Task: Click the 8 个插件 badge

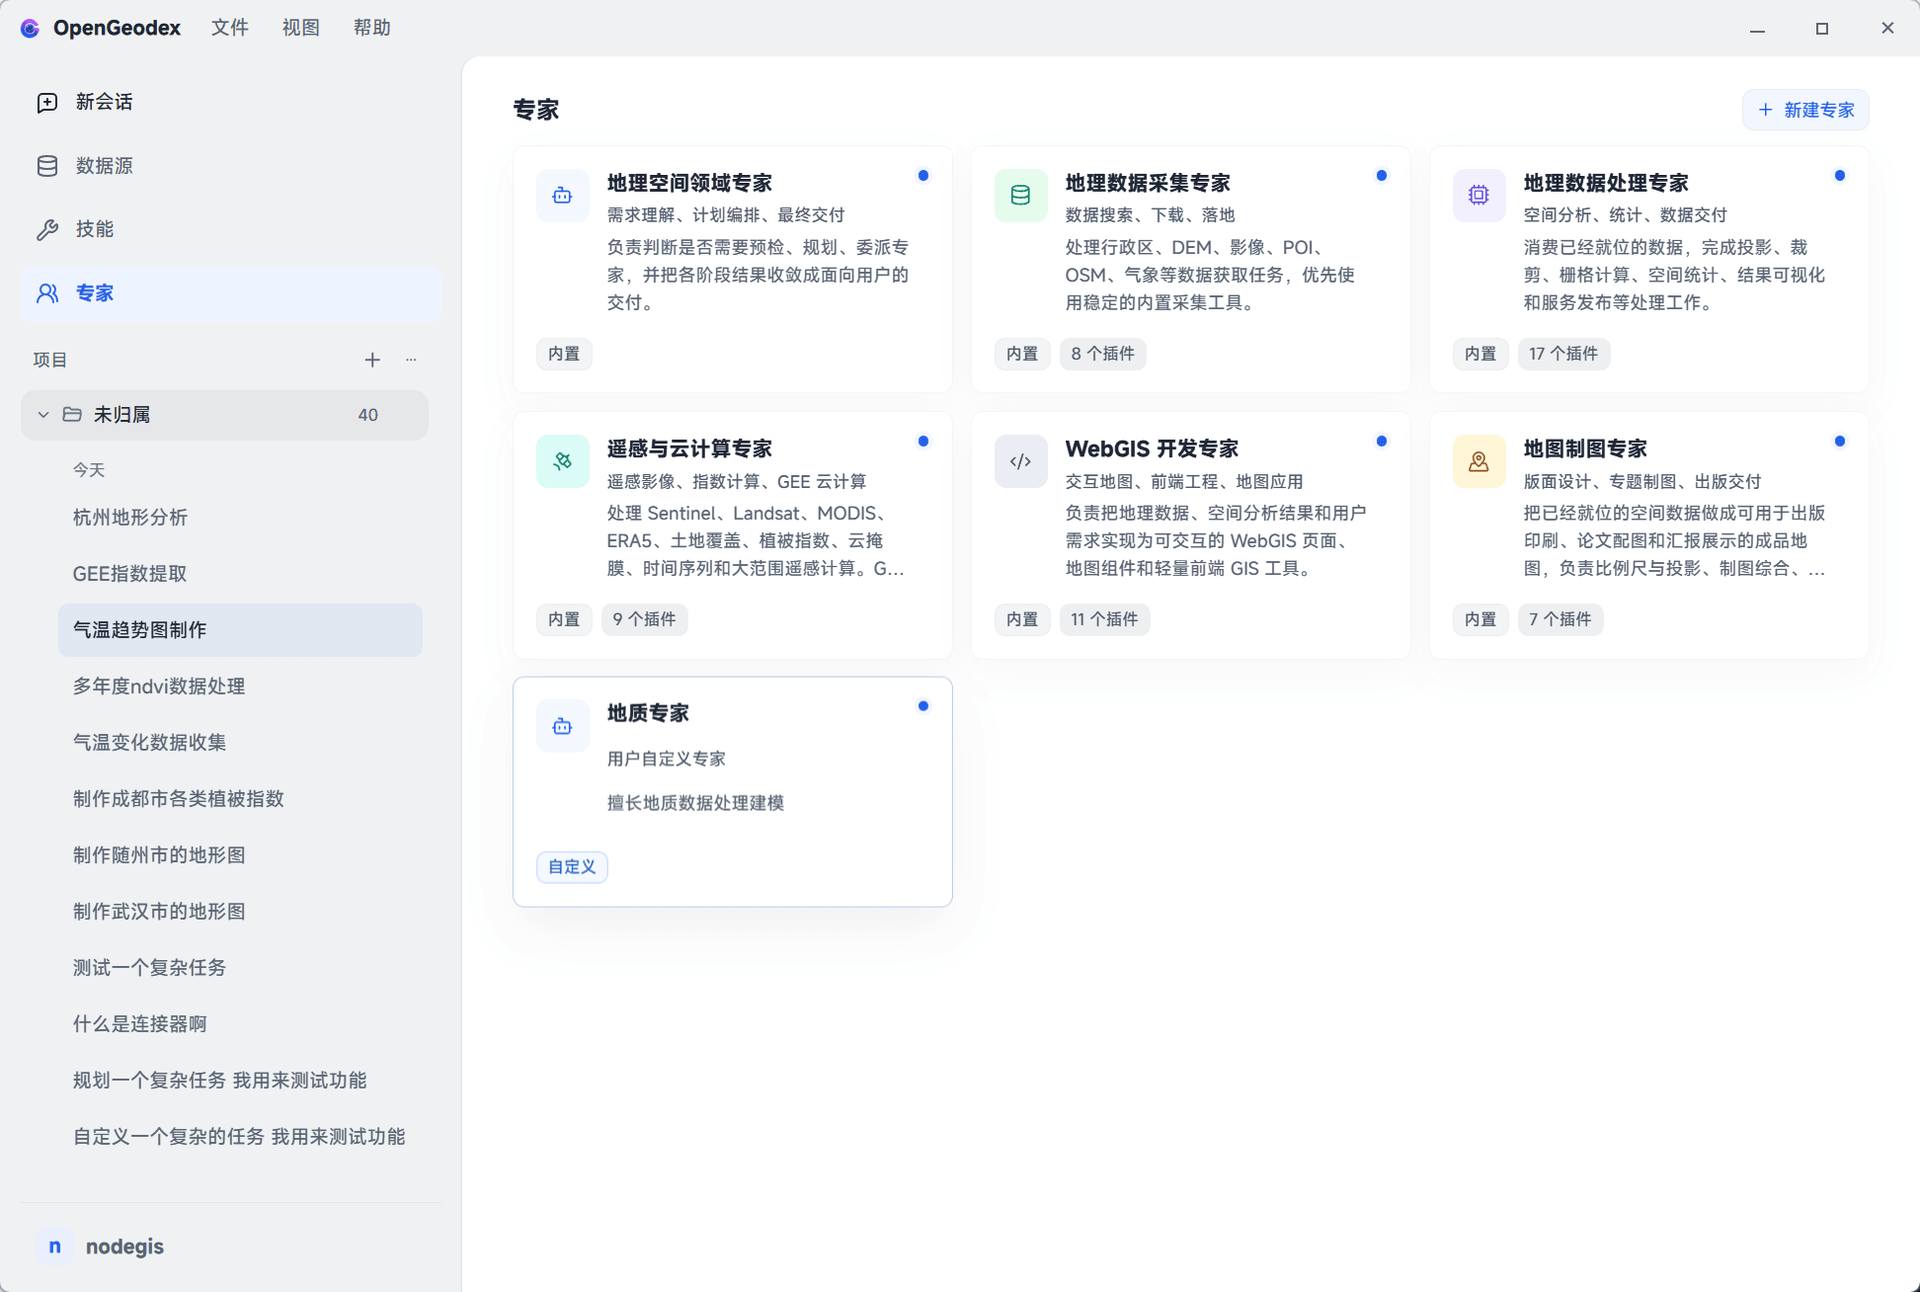Action: click(x=1102, y=354)
